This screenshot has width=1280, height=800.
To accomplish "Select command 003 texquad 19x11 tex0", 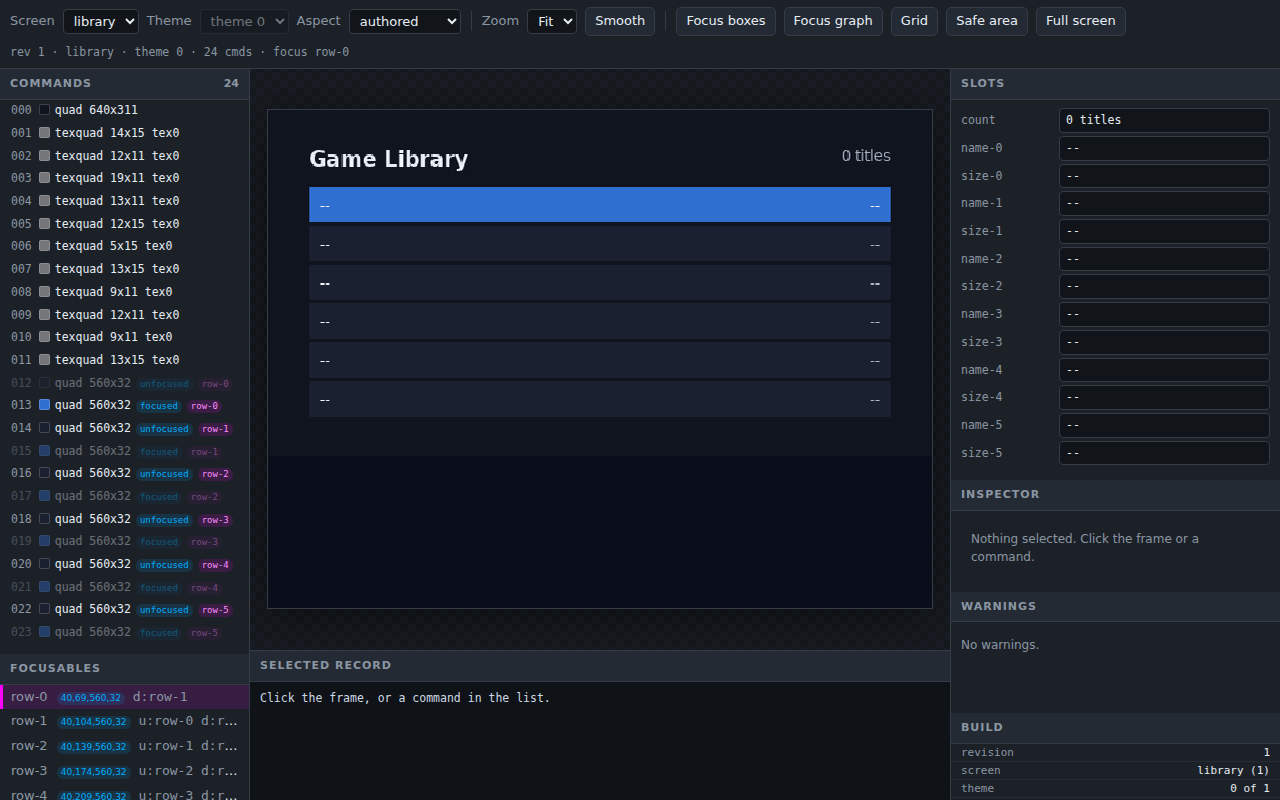I will (125, 178).
